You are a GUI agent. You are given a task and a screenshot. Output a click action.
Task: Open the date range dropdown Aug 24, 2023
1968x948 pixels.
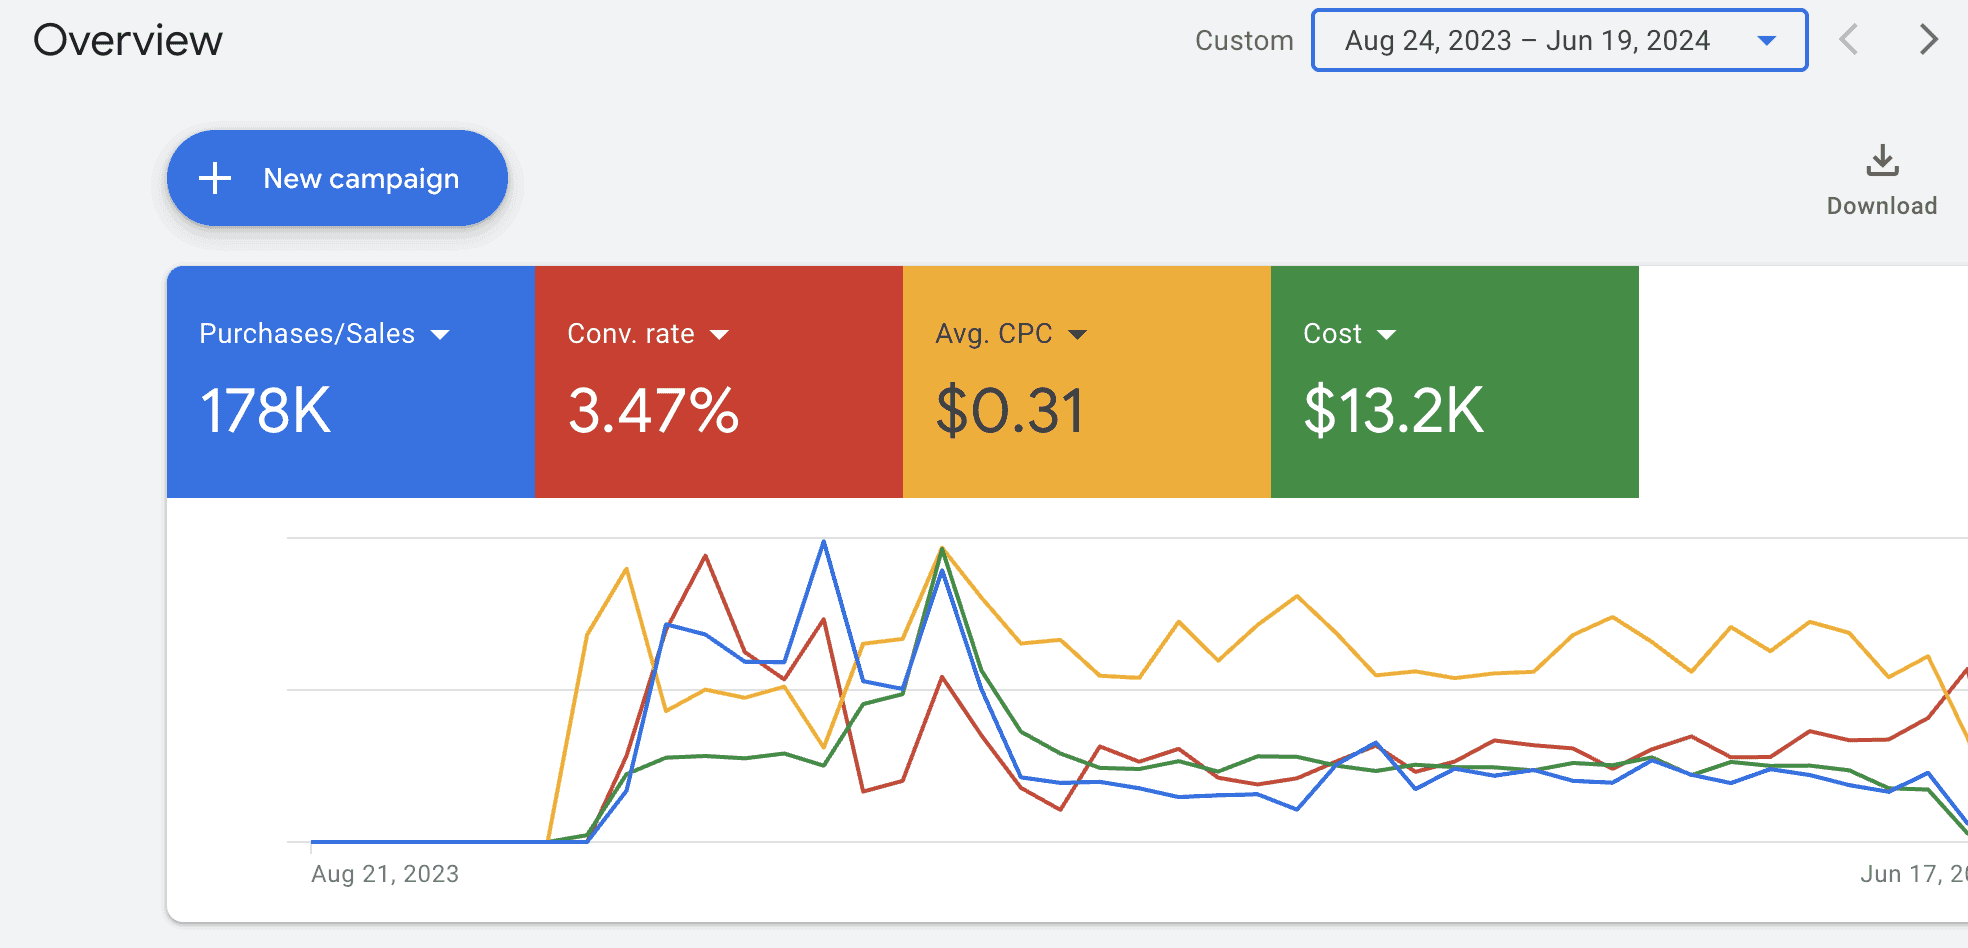point(1559,40)
